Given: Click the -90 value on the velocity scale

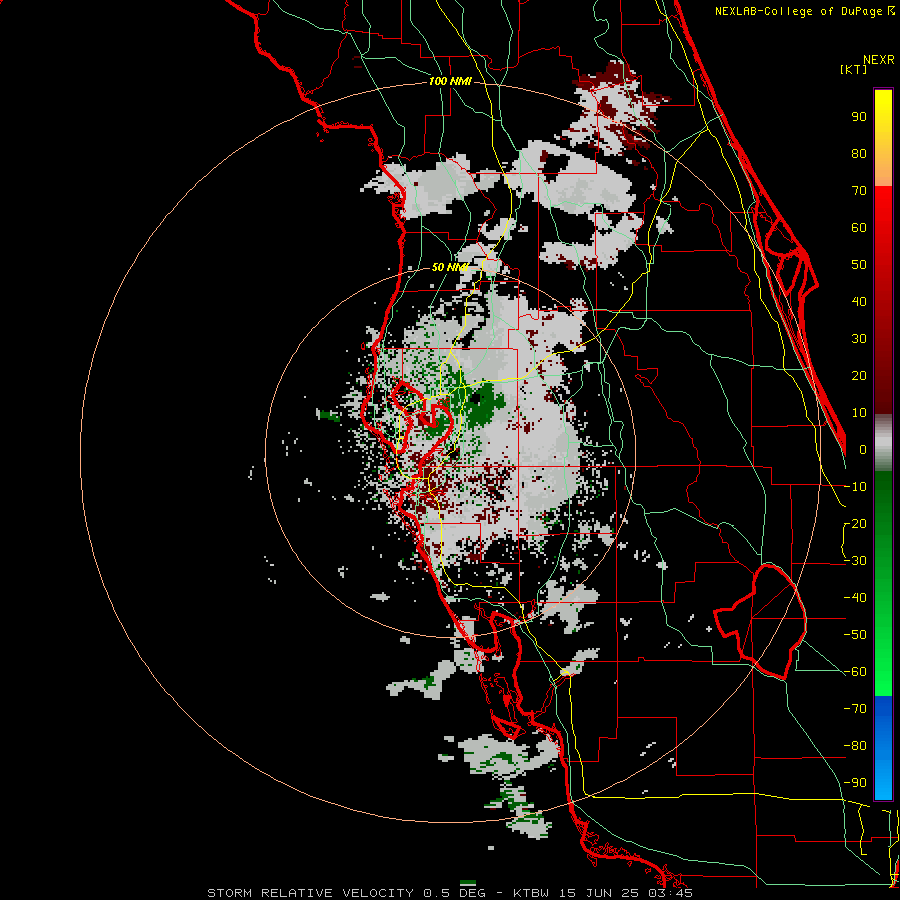Looking at the screenshot, I should (855, 783).
